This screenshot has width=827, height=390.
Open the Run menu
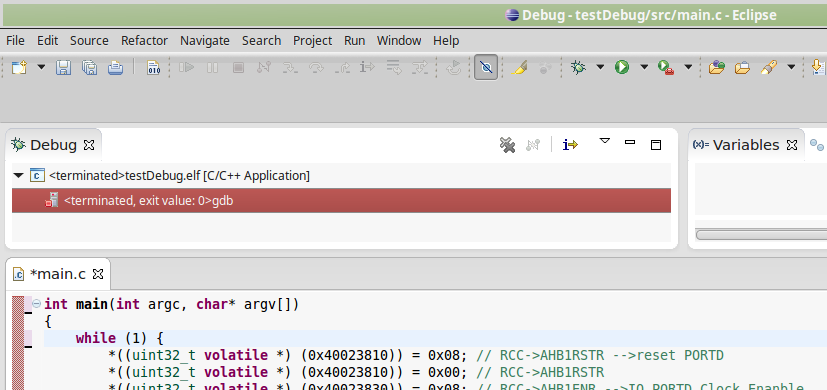tap(354, 41)
